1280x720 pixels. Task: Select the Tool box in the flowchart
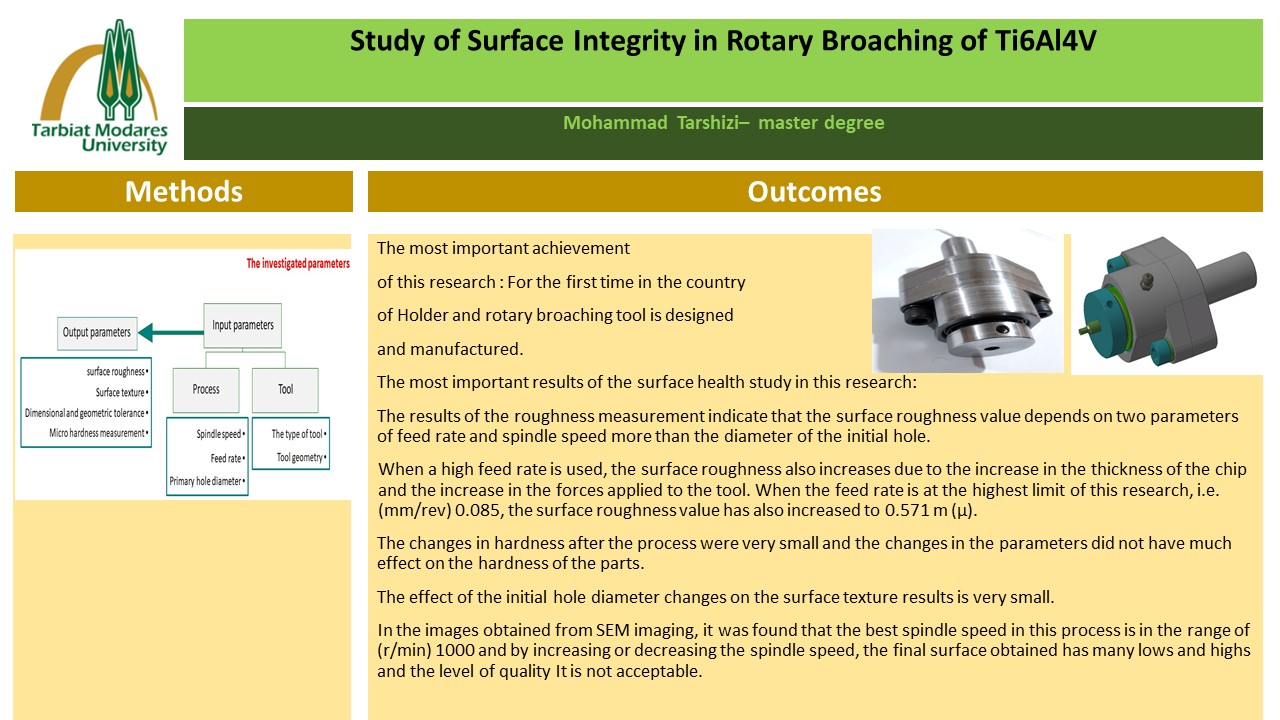(285, 389)
